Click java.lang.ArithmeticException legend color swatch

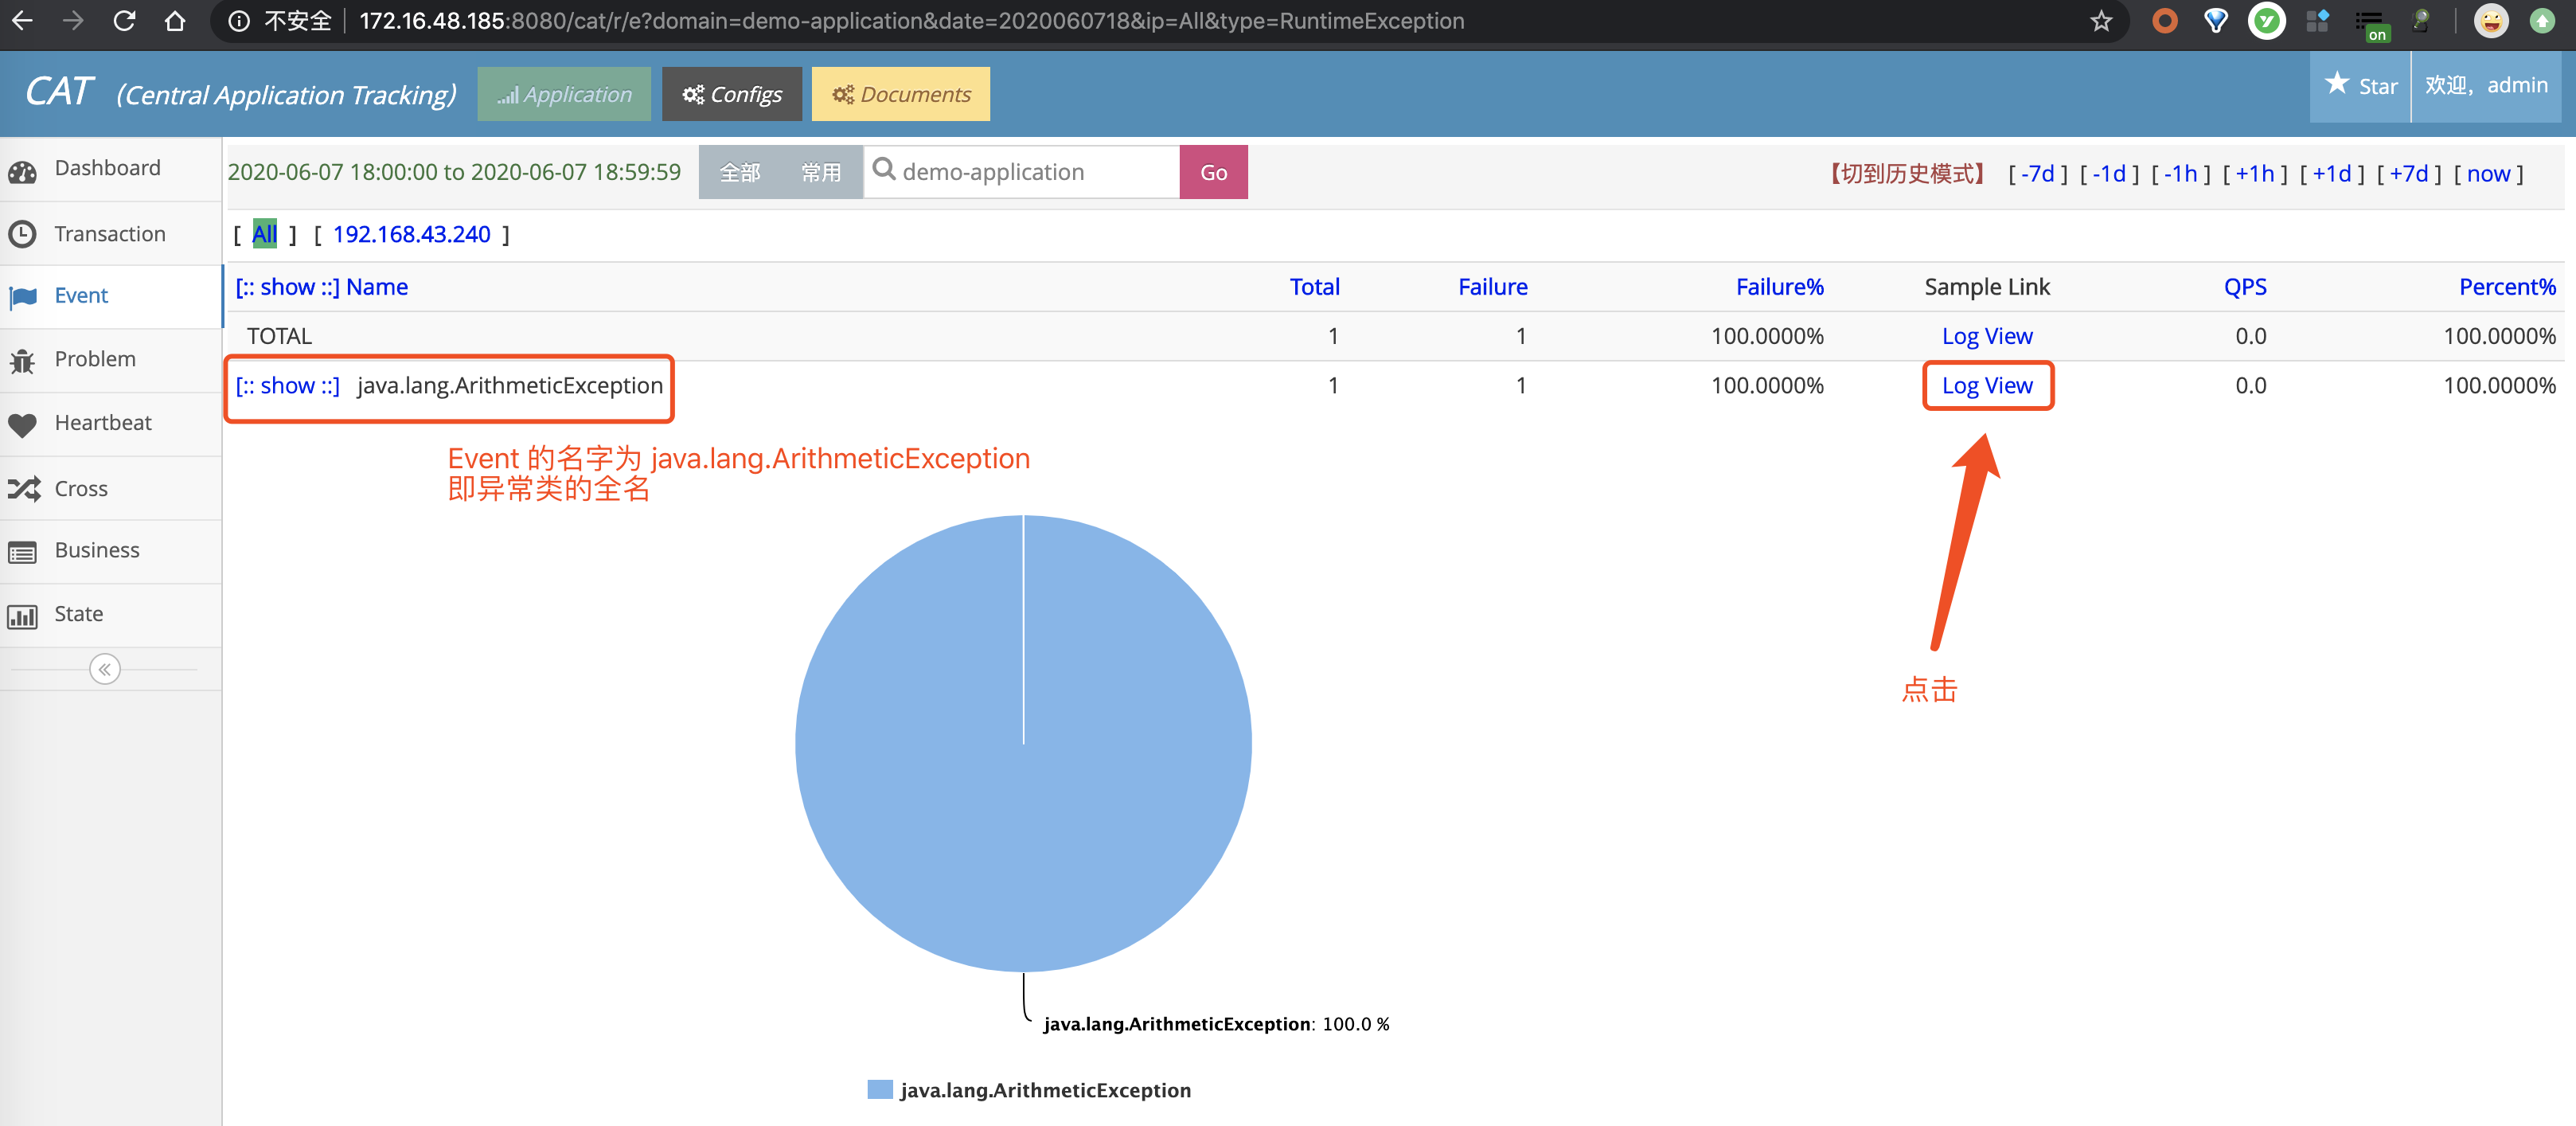880,1090
